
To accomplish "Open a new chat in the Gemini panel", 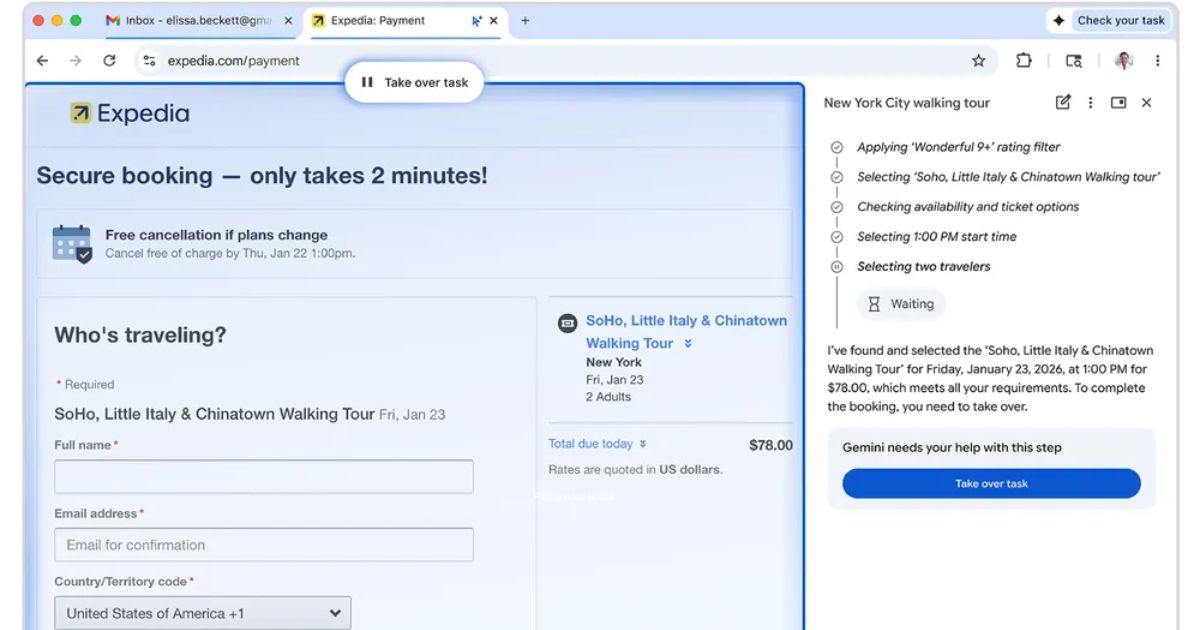I will (1064, 102).
